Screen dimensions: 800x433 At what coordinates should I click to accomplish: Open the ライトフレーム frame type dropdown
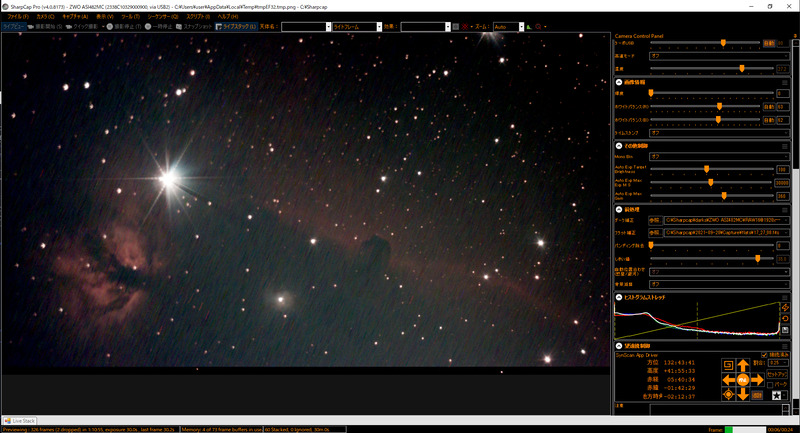tap(357, 27)
